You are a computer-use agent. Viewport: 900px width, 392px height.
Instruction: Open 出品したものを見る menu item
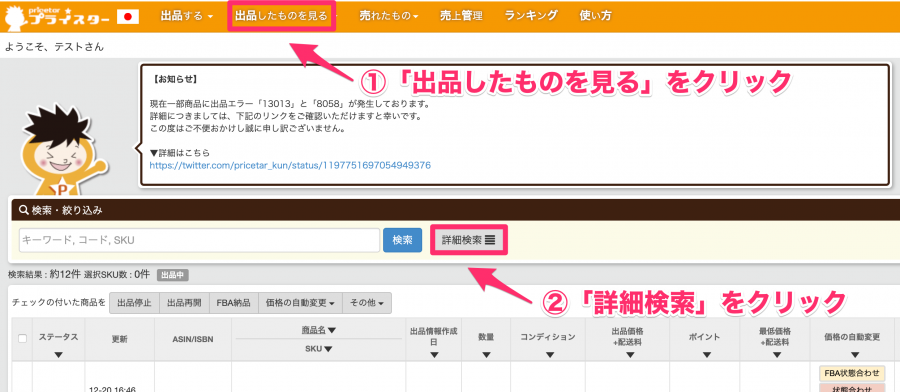pos(281,16)
